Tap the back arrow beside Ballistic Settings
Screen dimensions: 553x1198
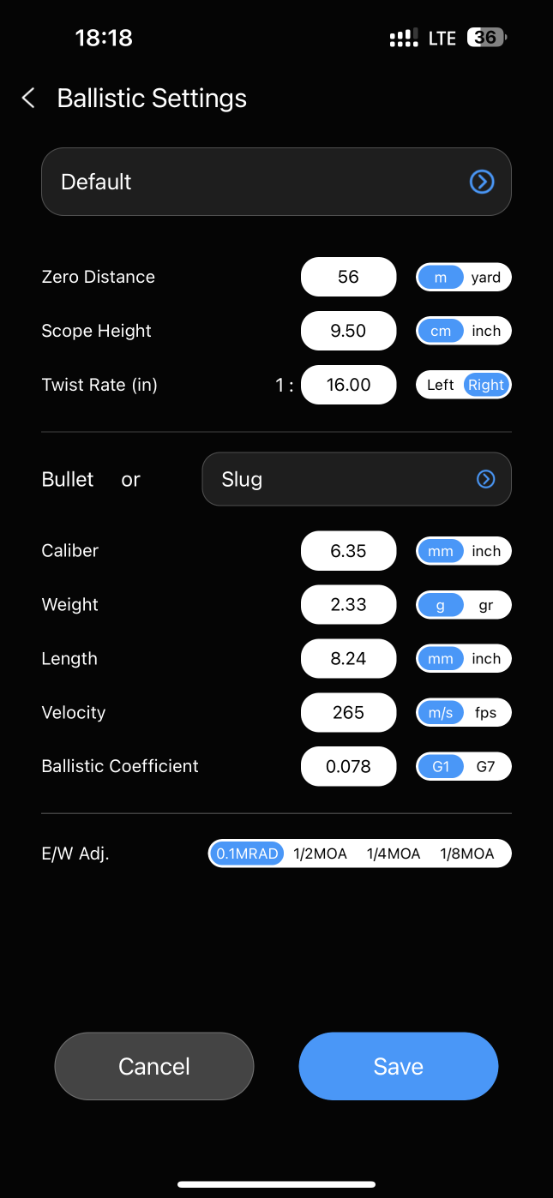pos(28,99)
